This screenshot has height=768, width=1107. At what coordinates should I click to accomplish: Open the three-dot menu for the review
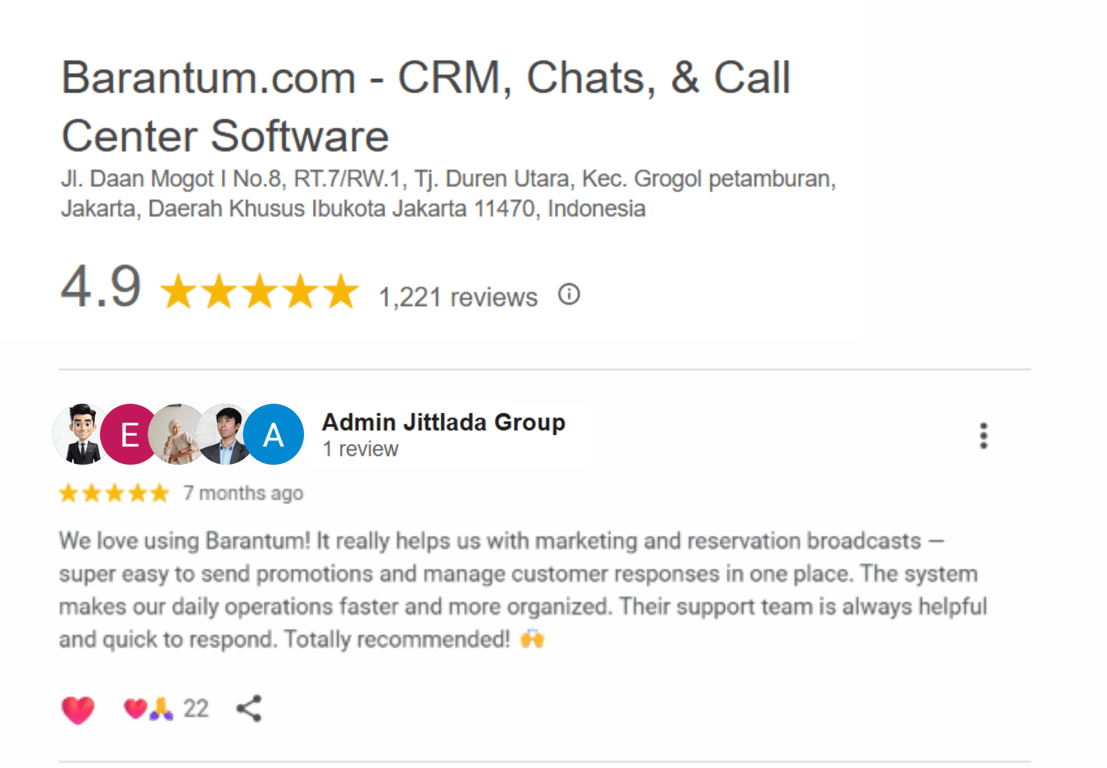point(983,436)
